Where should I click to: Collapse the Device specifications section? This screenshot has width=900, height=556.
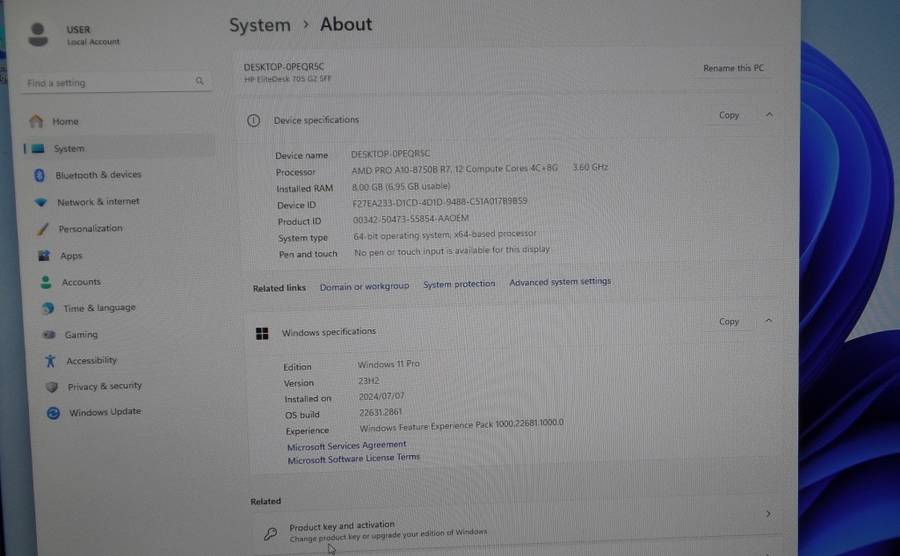[769, 115]
